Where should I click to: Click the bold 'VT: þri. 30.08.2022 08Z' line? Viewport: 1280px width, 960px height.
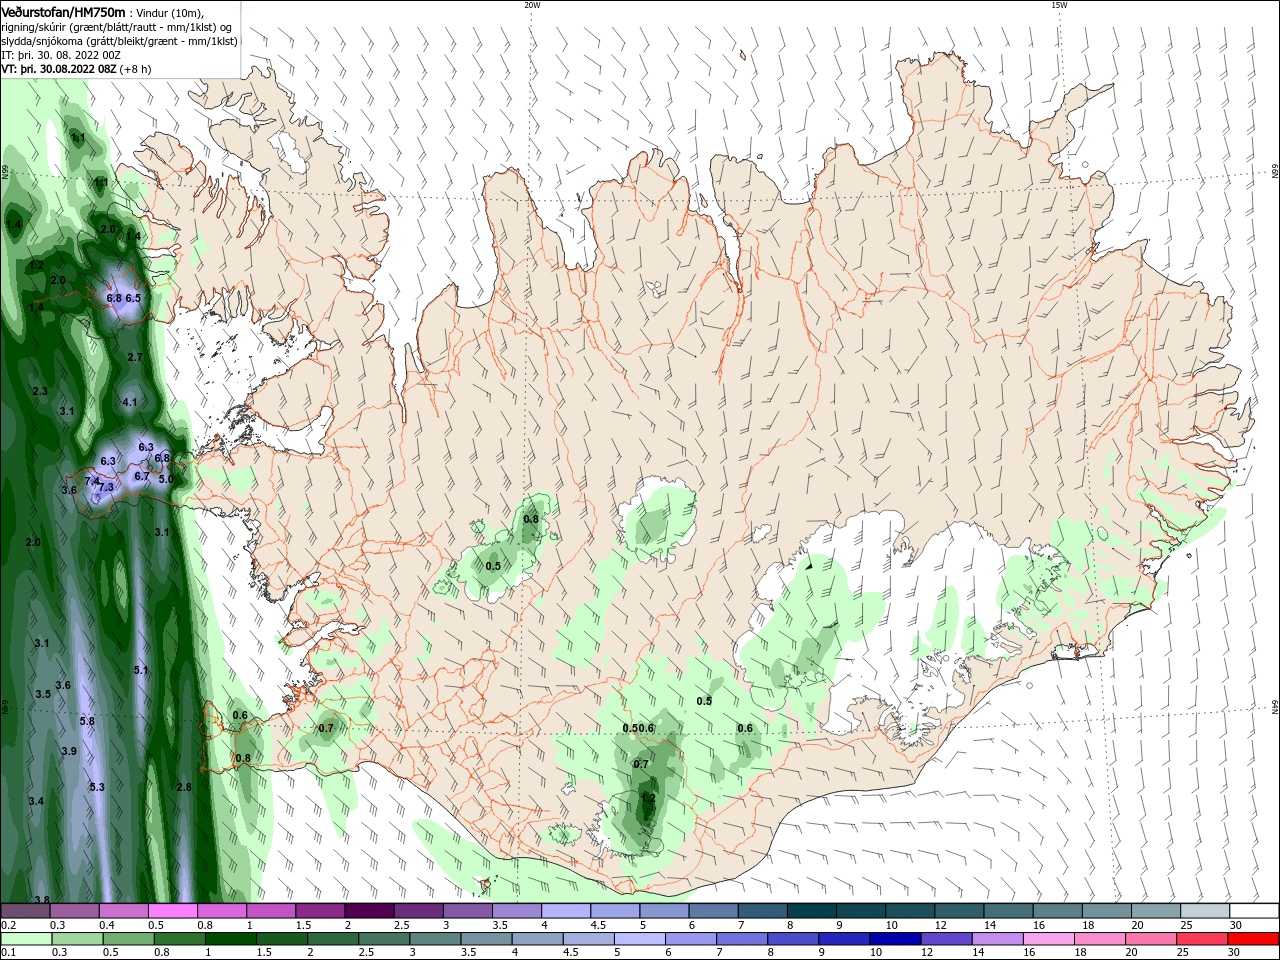point(59,69)
